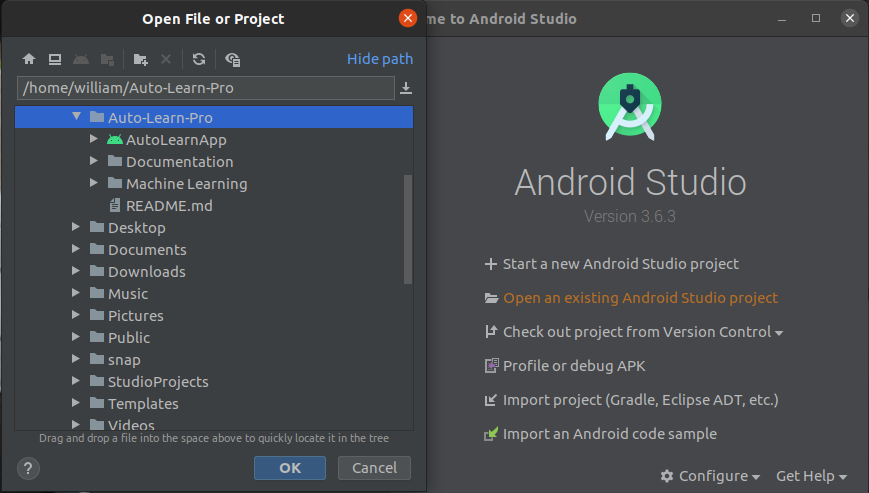This screenshot has height=493, width=869.
Task: Collapse the Auto-Learn-Pro folder
Action: pyautogui.click(x=76, y=117)
